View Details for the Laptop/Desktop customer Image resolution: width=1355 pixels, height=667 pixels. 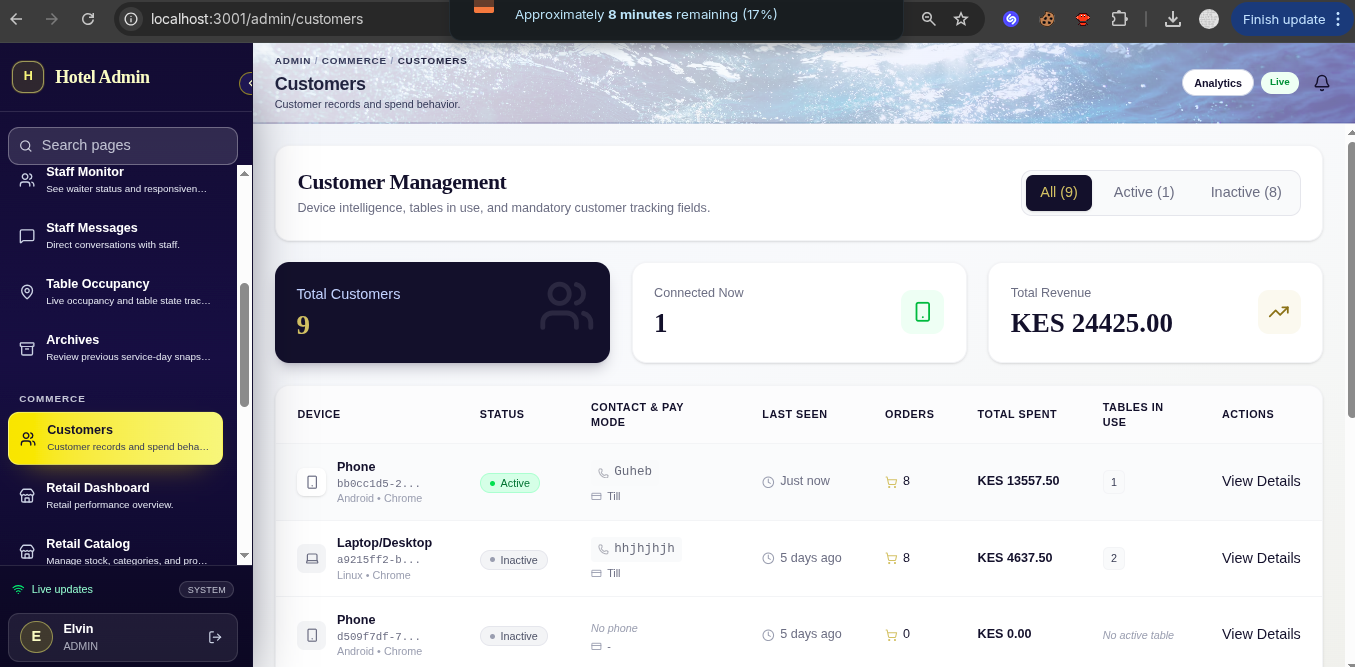point(1261,558)
